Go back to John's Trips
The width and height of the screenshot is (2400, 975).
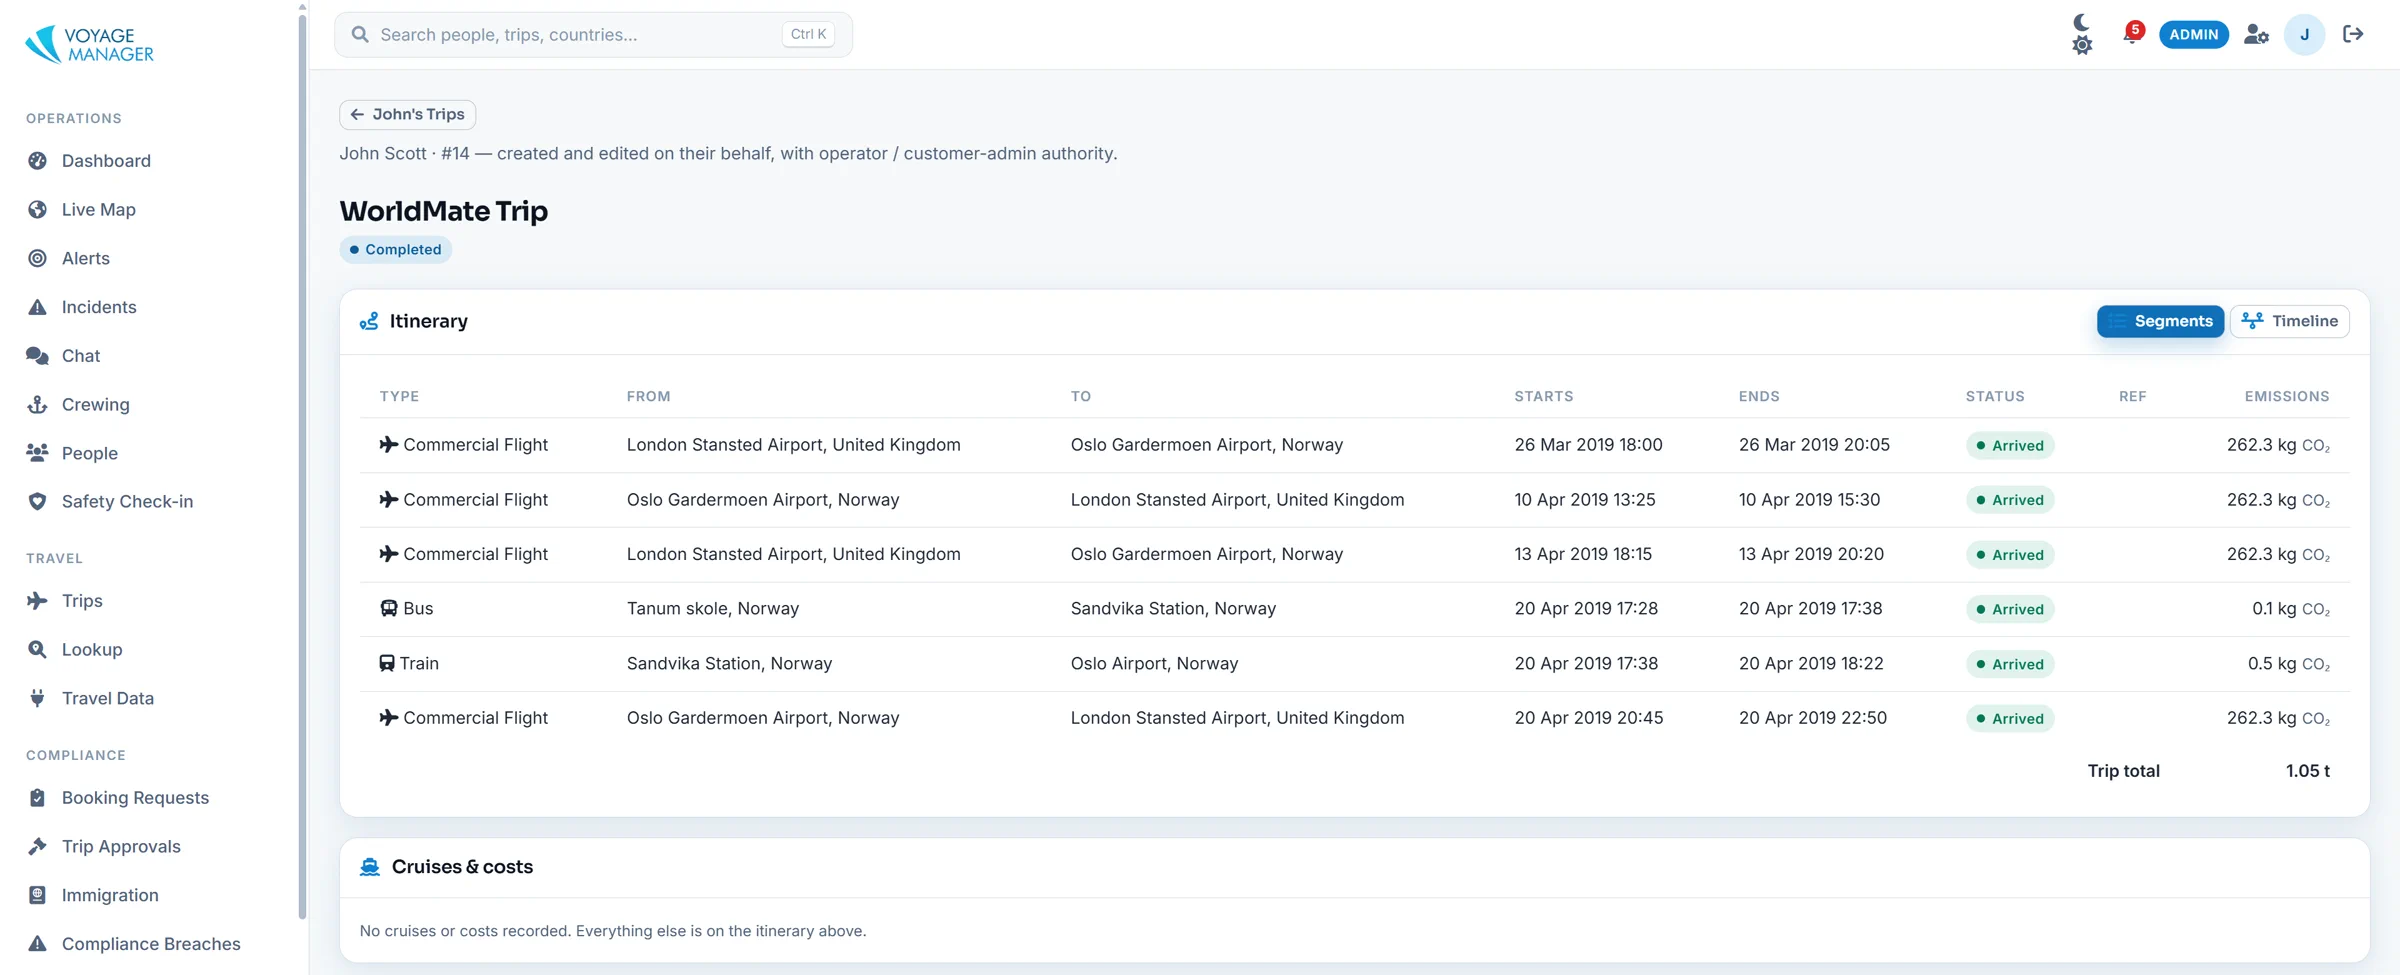407,114
